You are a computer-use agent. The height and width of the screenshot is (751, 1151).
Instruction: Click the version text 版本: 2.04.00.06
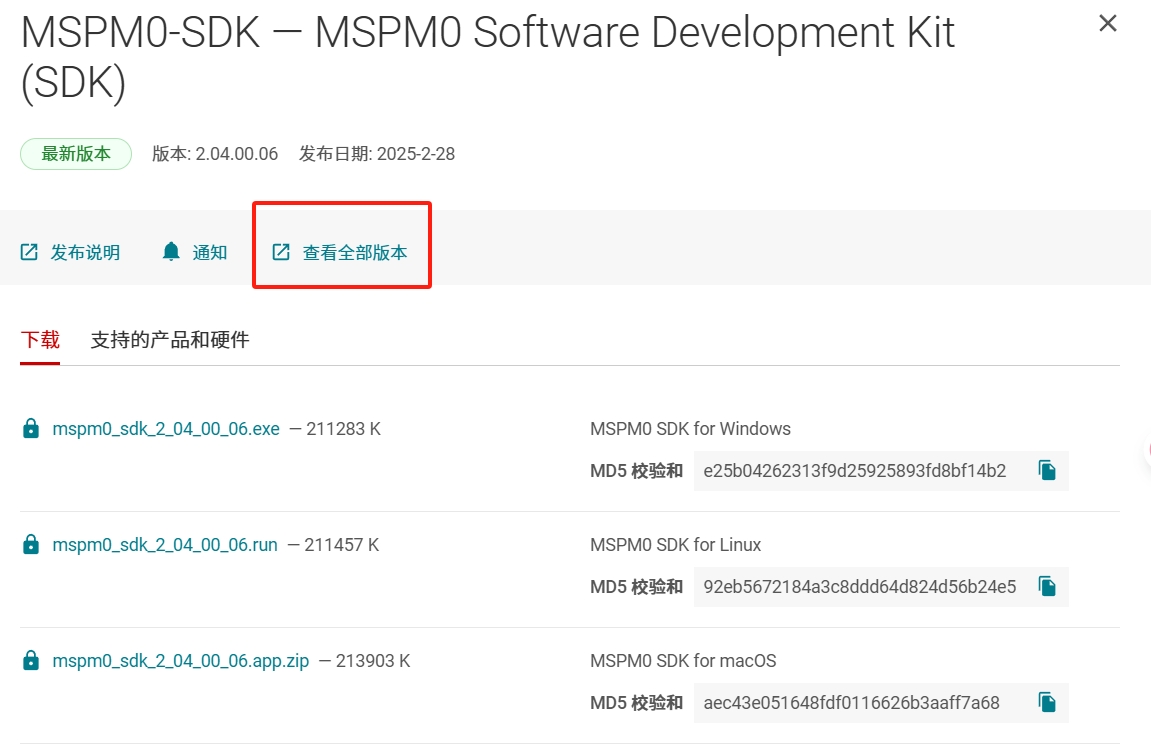[x=215, y=154]
